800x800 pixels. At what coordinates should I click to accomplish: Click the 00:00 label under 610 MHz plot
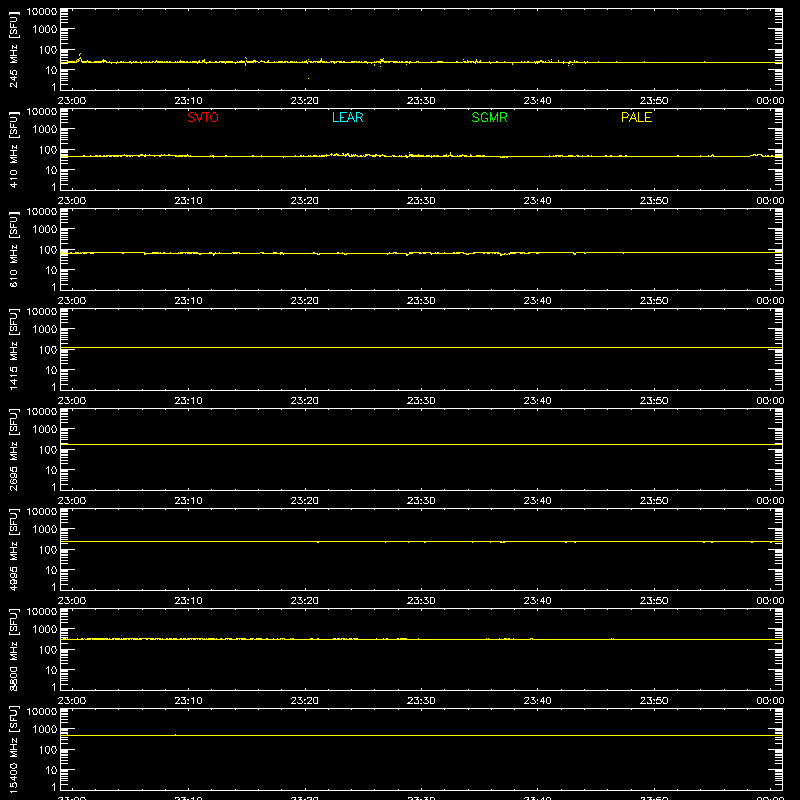pos(770,301)
